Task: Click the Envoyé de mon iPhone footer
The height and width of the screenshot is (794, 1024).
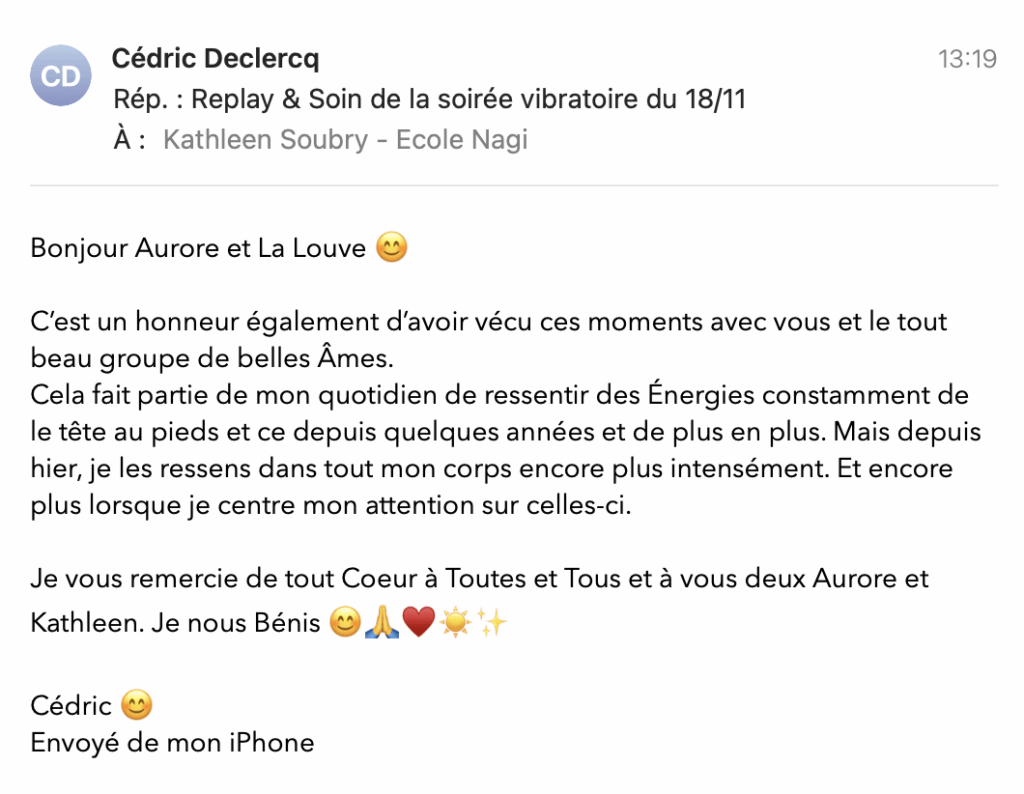Action: pyautogui.click(x=172, y=742)
